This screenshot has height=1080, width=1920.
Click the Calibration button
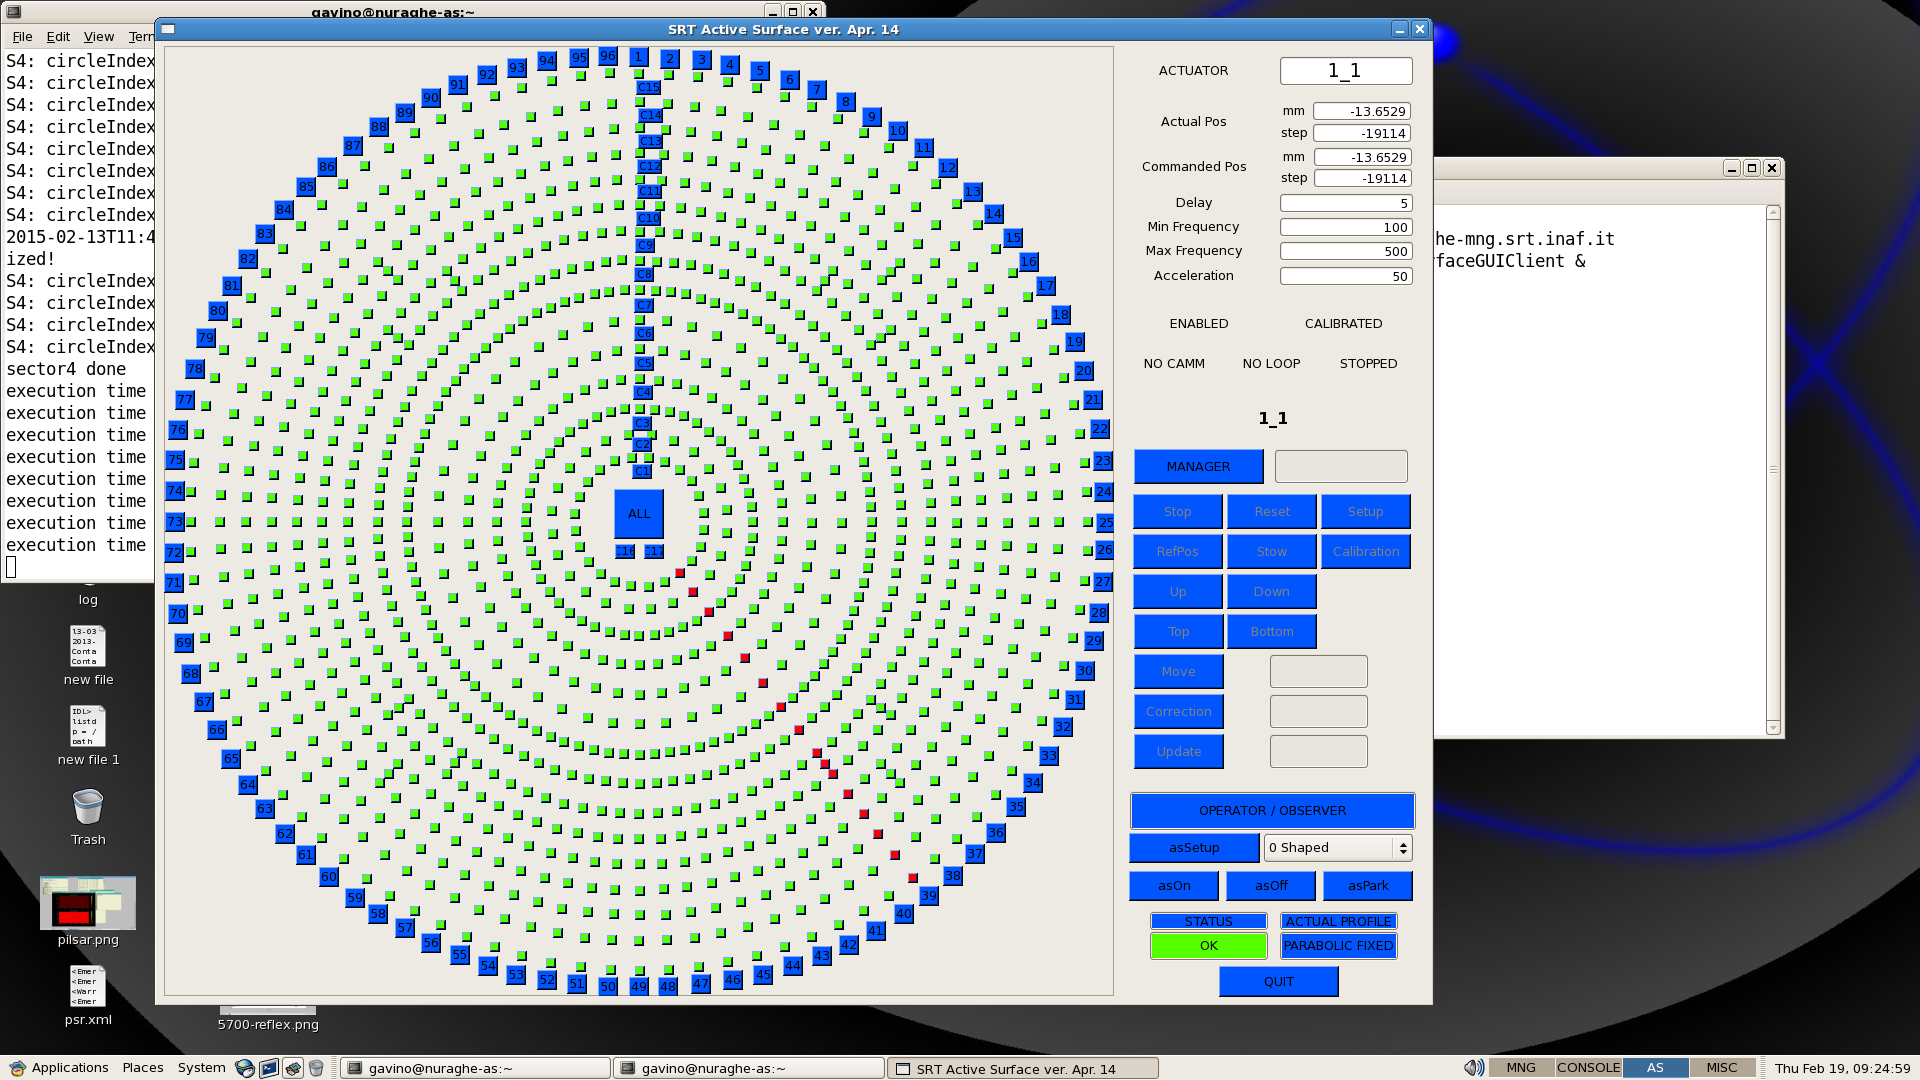pyautogui.click(x=1366, y=551)
